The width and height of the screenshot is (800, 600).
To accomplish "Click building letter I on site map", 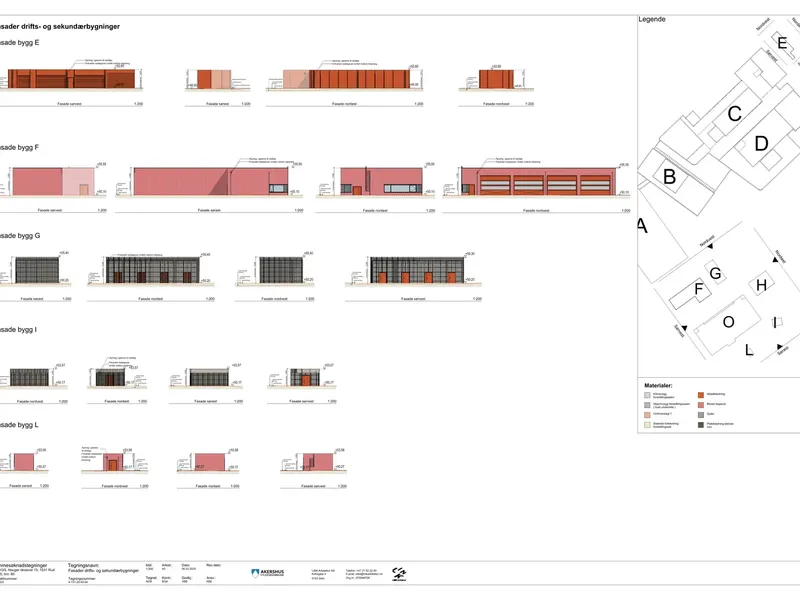I will (x=775, y=322).
